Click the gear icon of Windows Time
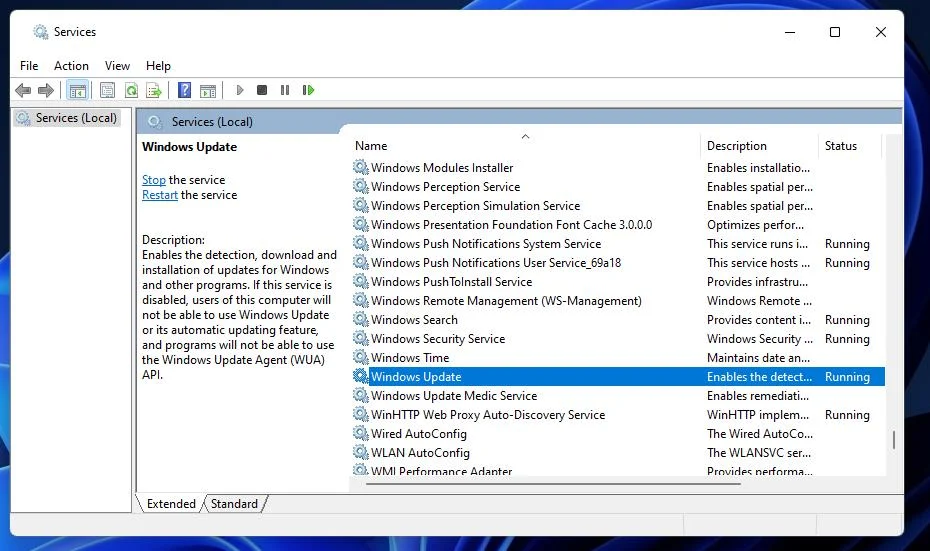 [361, 357]
